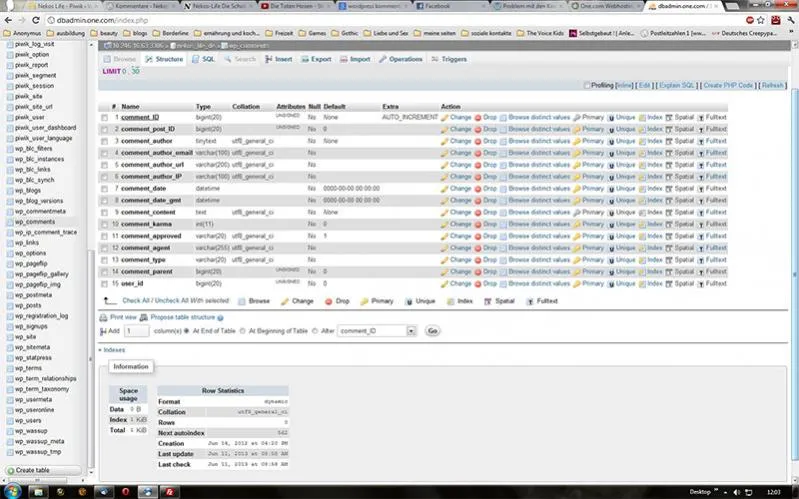799x499 pixels.
Task: Open the SQL tab
Action: coord(203,60)
